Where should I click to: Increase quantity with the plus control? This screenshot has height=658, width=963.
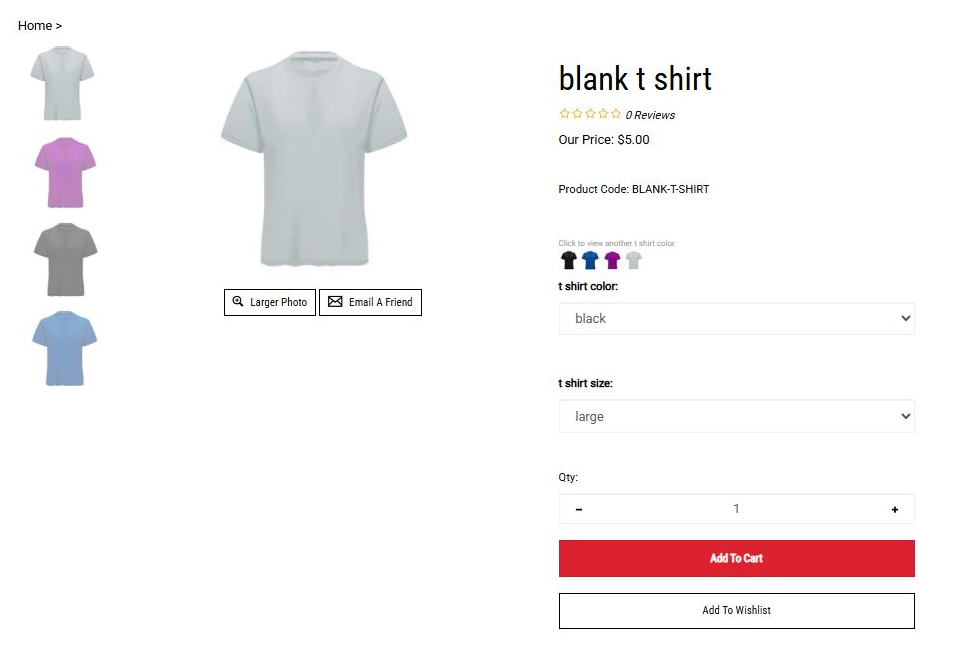tap(894, 508)
